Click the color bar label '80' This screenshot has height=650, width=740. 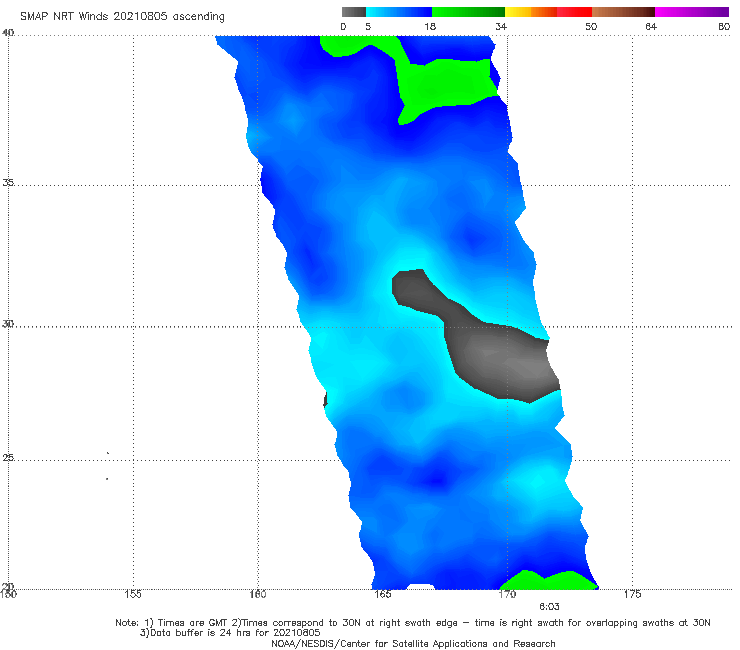point(724,27)
